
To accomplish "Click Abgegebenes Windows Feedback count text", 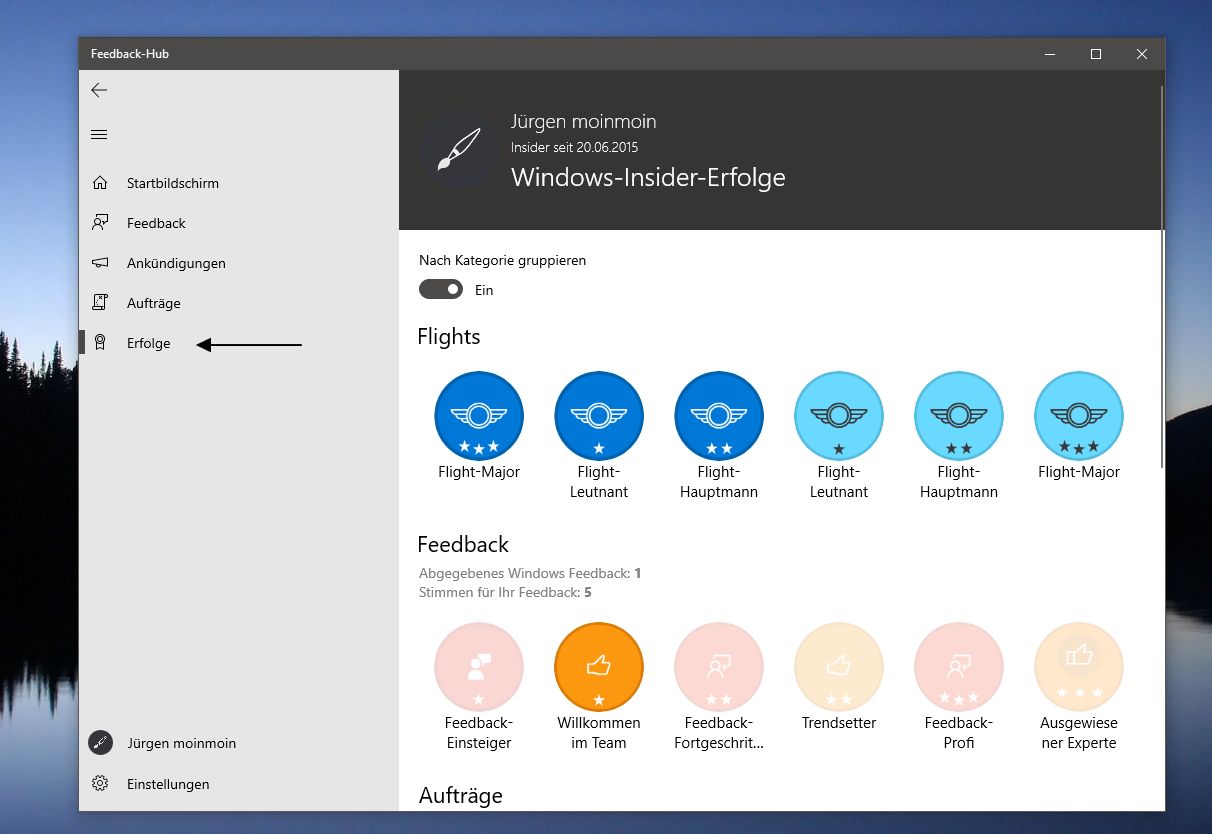I will click(x=530, y=573).
